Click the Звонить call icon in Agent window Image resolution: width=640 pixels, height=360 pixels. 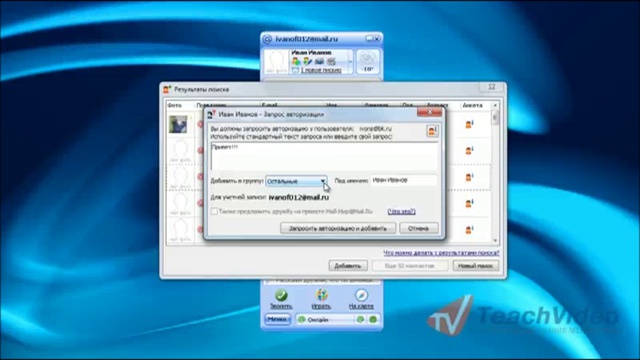pos(281,295)
